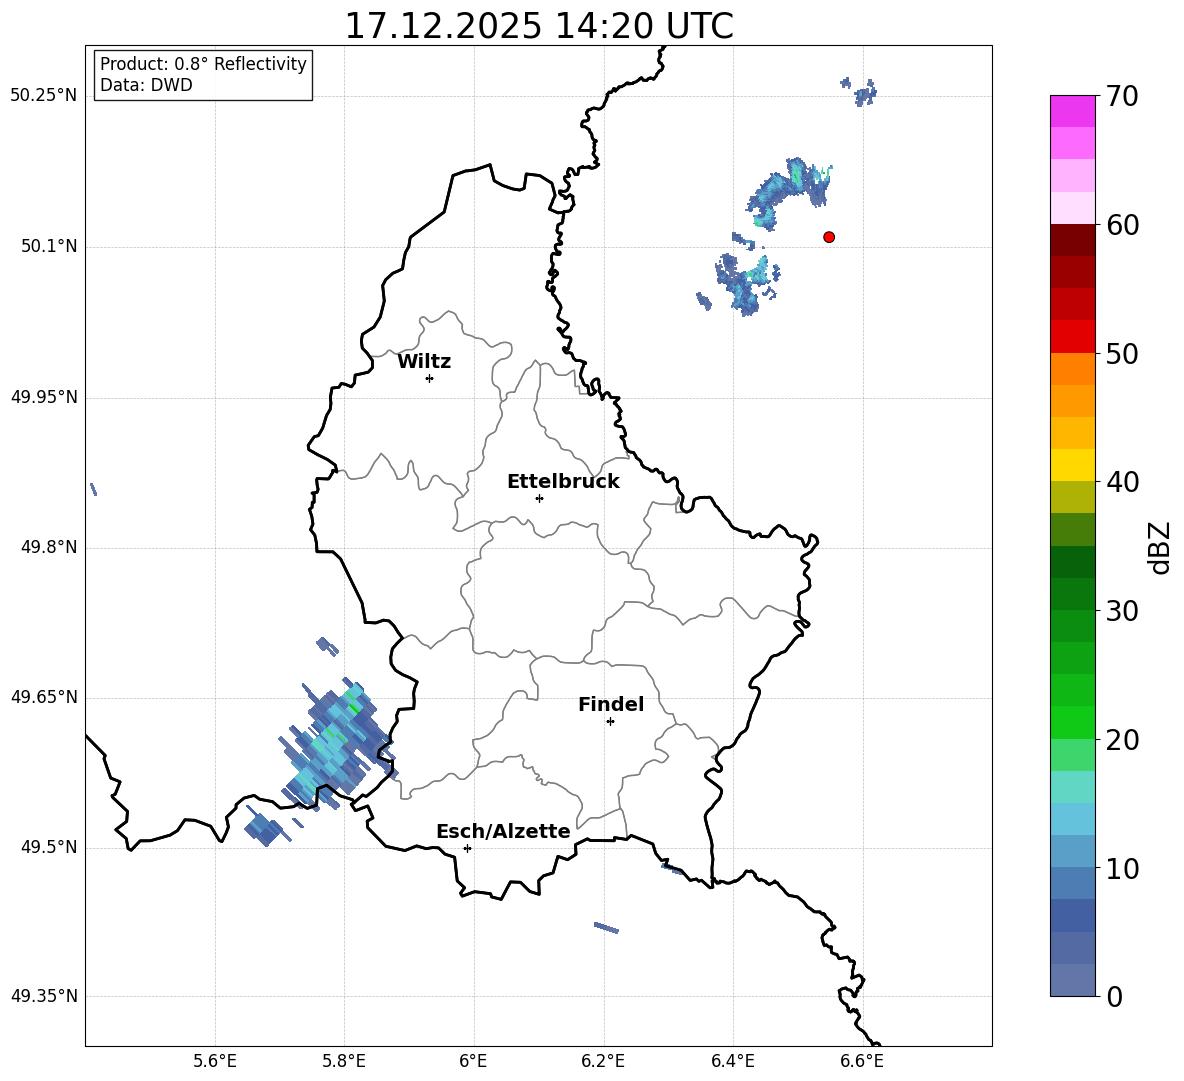Click the 40 tick on the colorbar
1184x1081 pixels.
(x=1122, y=482)
